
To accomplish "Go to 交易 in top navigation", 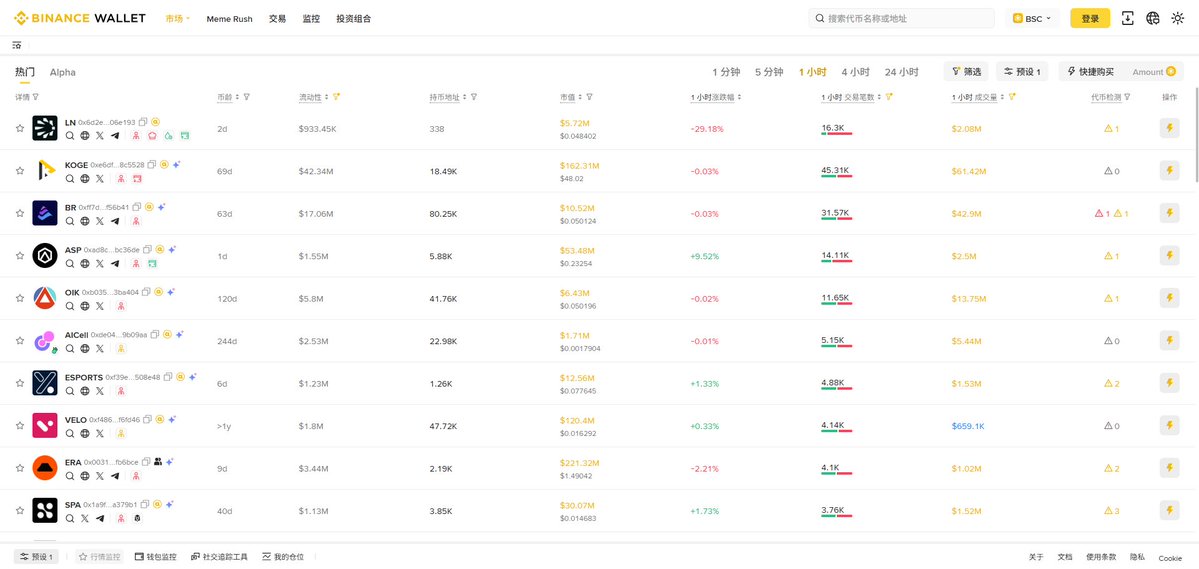I will (278, 18).
